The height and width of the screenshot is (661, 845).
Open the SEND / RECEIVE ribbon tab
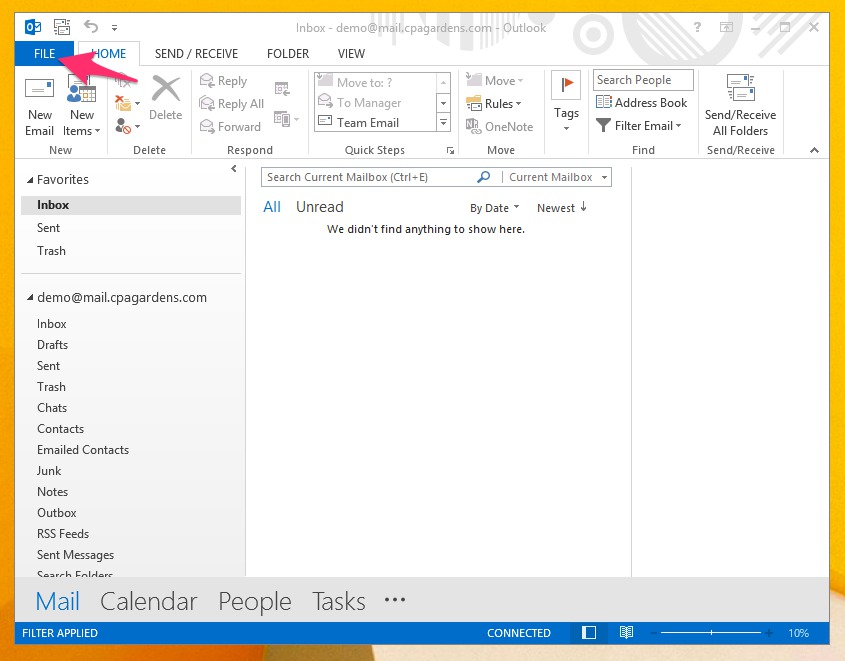(196, 54)
